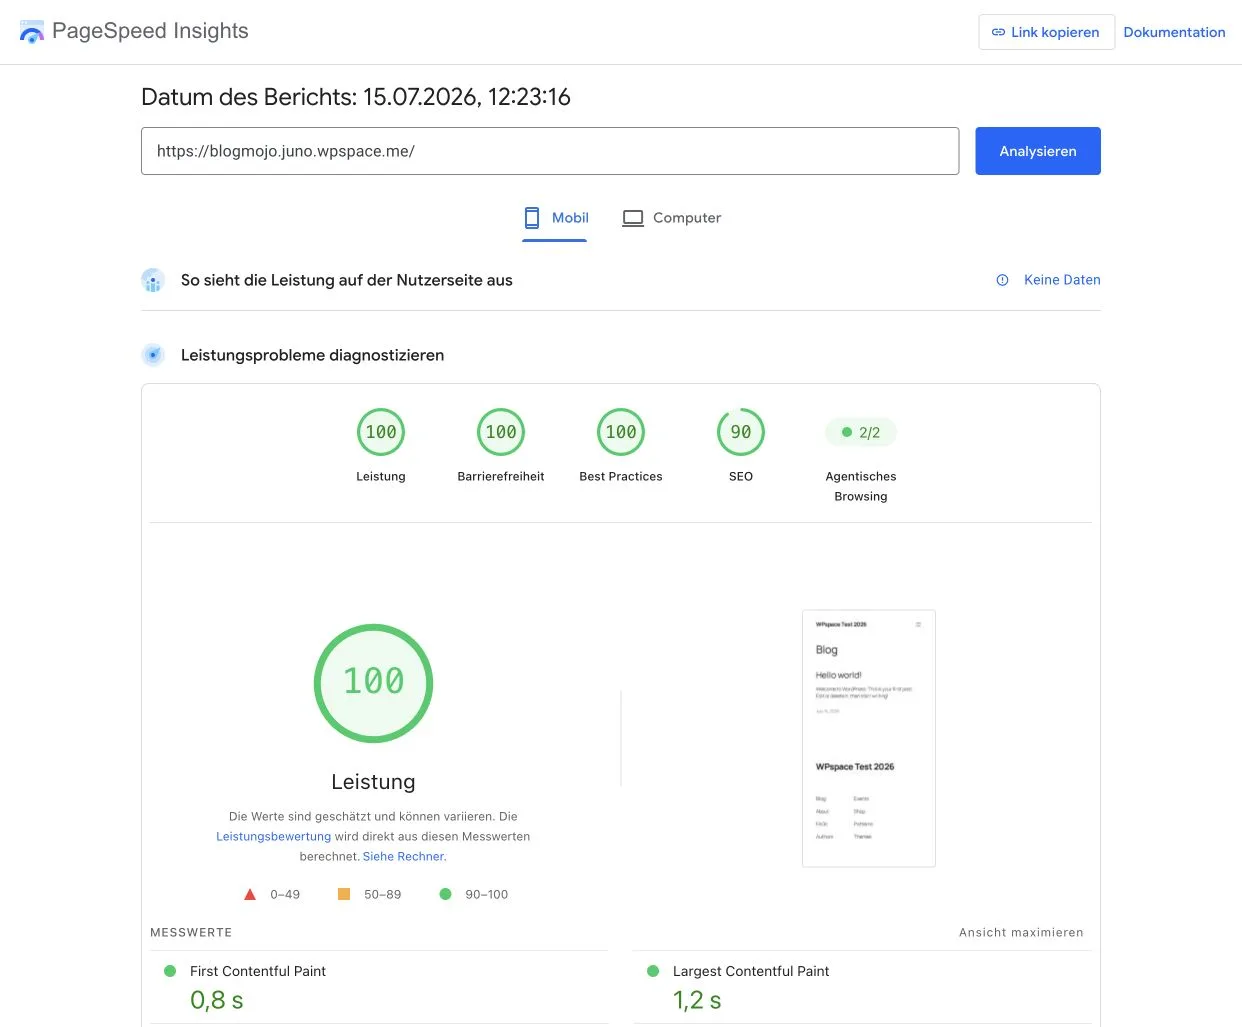This screenshot has height=1027, width=1242.
Task: Click the Keine Daten link
Action: (x=1062, y=280)
